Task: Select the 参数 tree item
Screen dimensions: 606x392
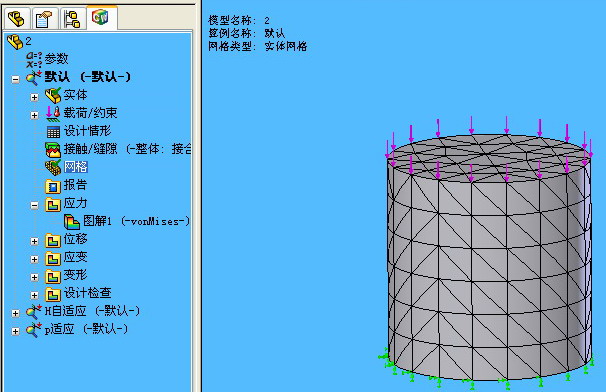Action: (x=56, y=59)
